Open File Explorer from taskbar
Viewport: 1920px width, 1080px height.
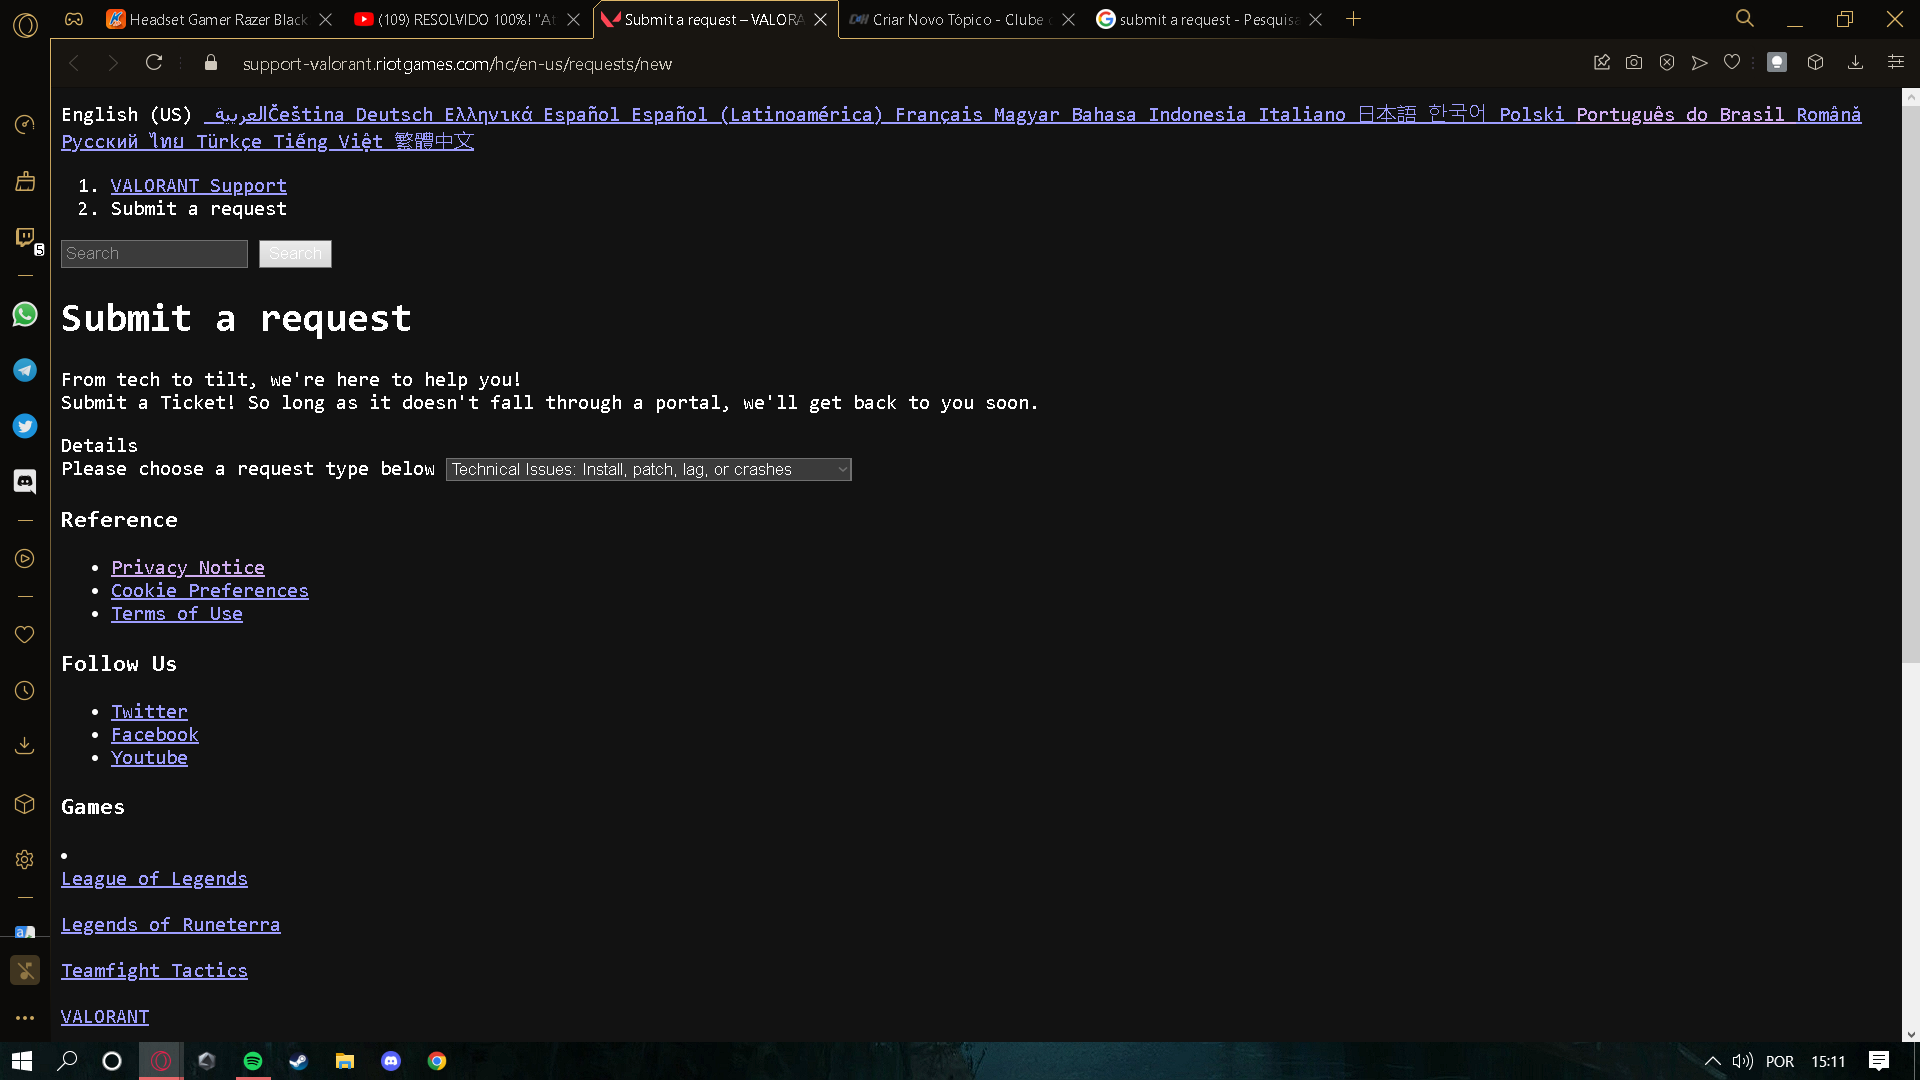(x=344, y=1061)
